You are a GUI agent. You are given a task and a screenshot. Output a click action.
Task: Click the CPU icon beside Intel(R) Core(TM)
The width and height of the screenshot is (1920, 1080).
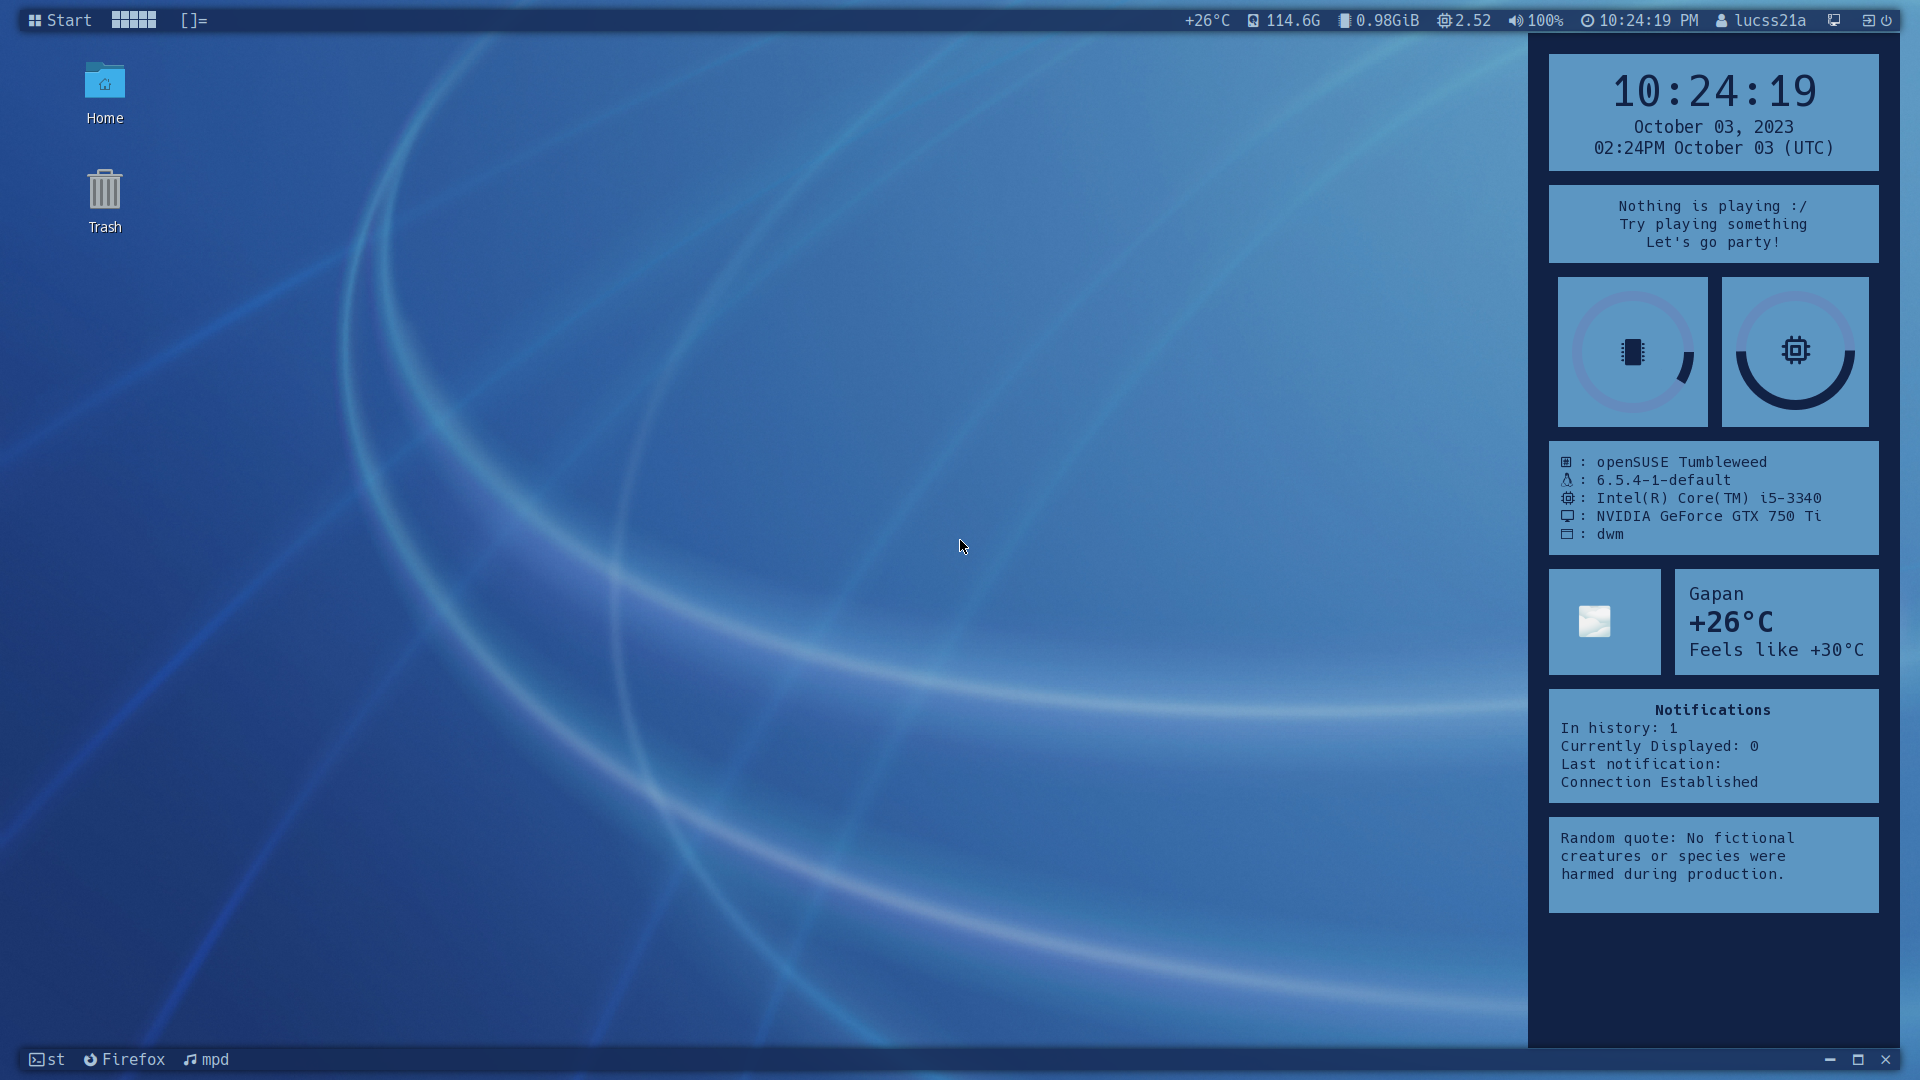[1567, 498]
